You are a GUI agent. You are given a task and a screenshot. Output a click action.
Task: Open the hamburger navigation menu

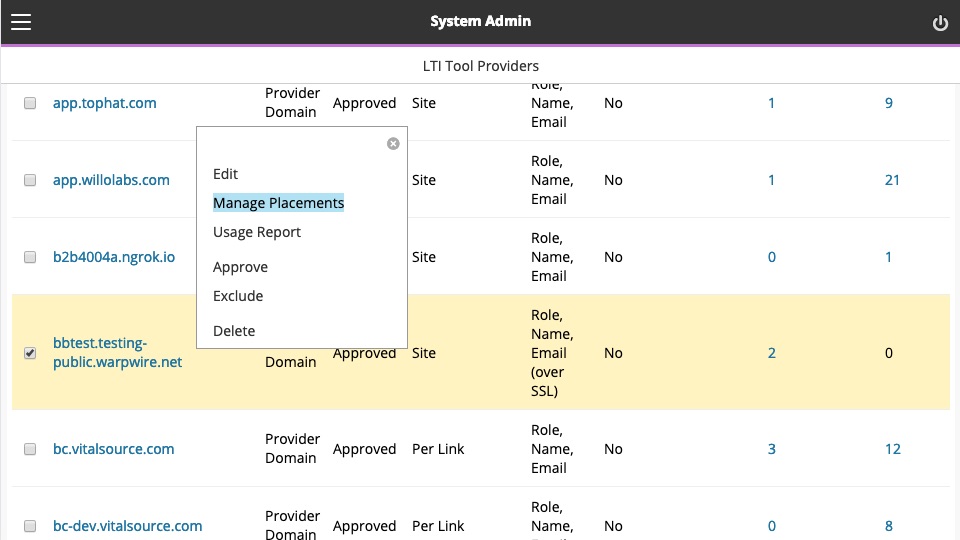(x=21, y=22)
